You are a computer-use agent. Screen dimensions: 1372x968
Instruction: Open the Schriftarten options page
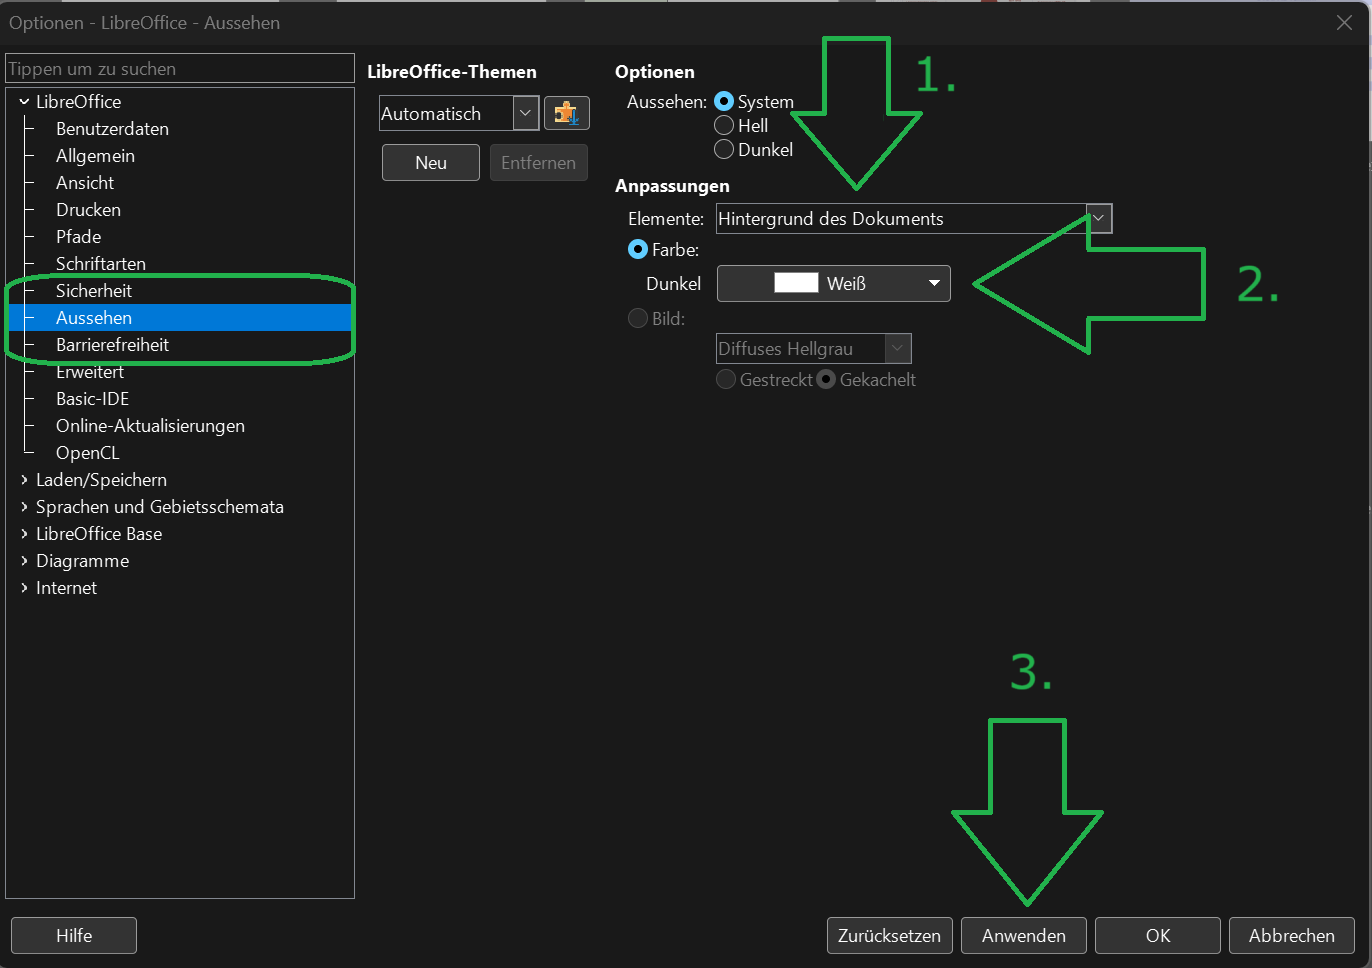pos(101,264)
